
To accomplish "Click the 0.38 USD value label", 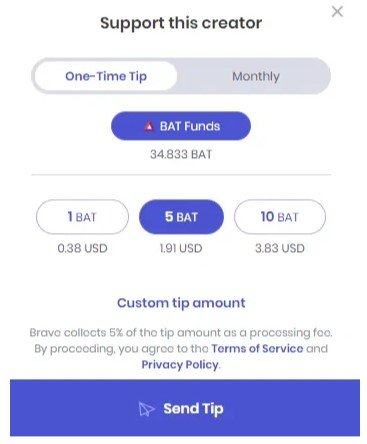I will click(82, 248).
